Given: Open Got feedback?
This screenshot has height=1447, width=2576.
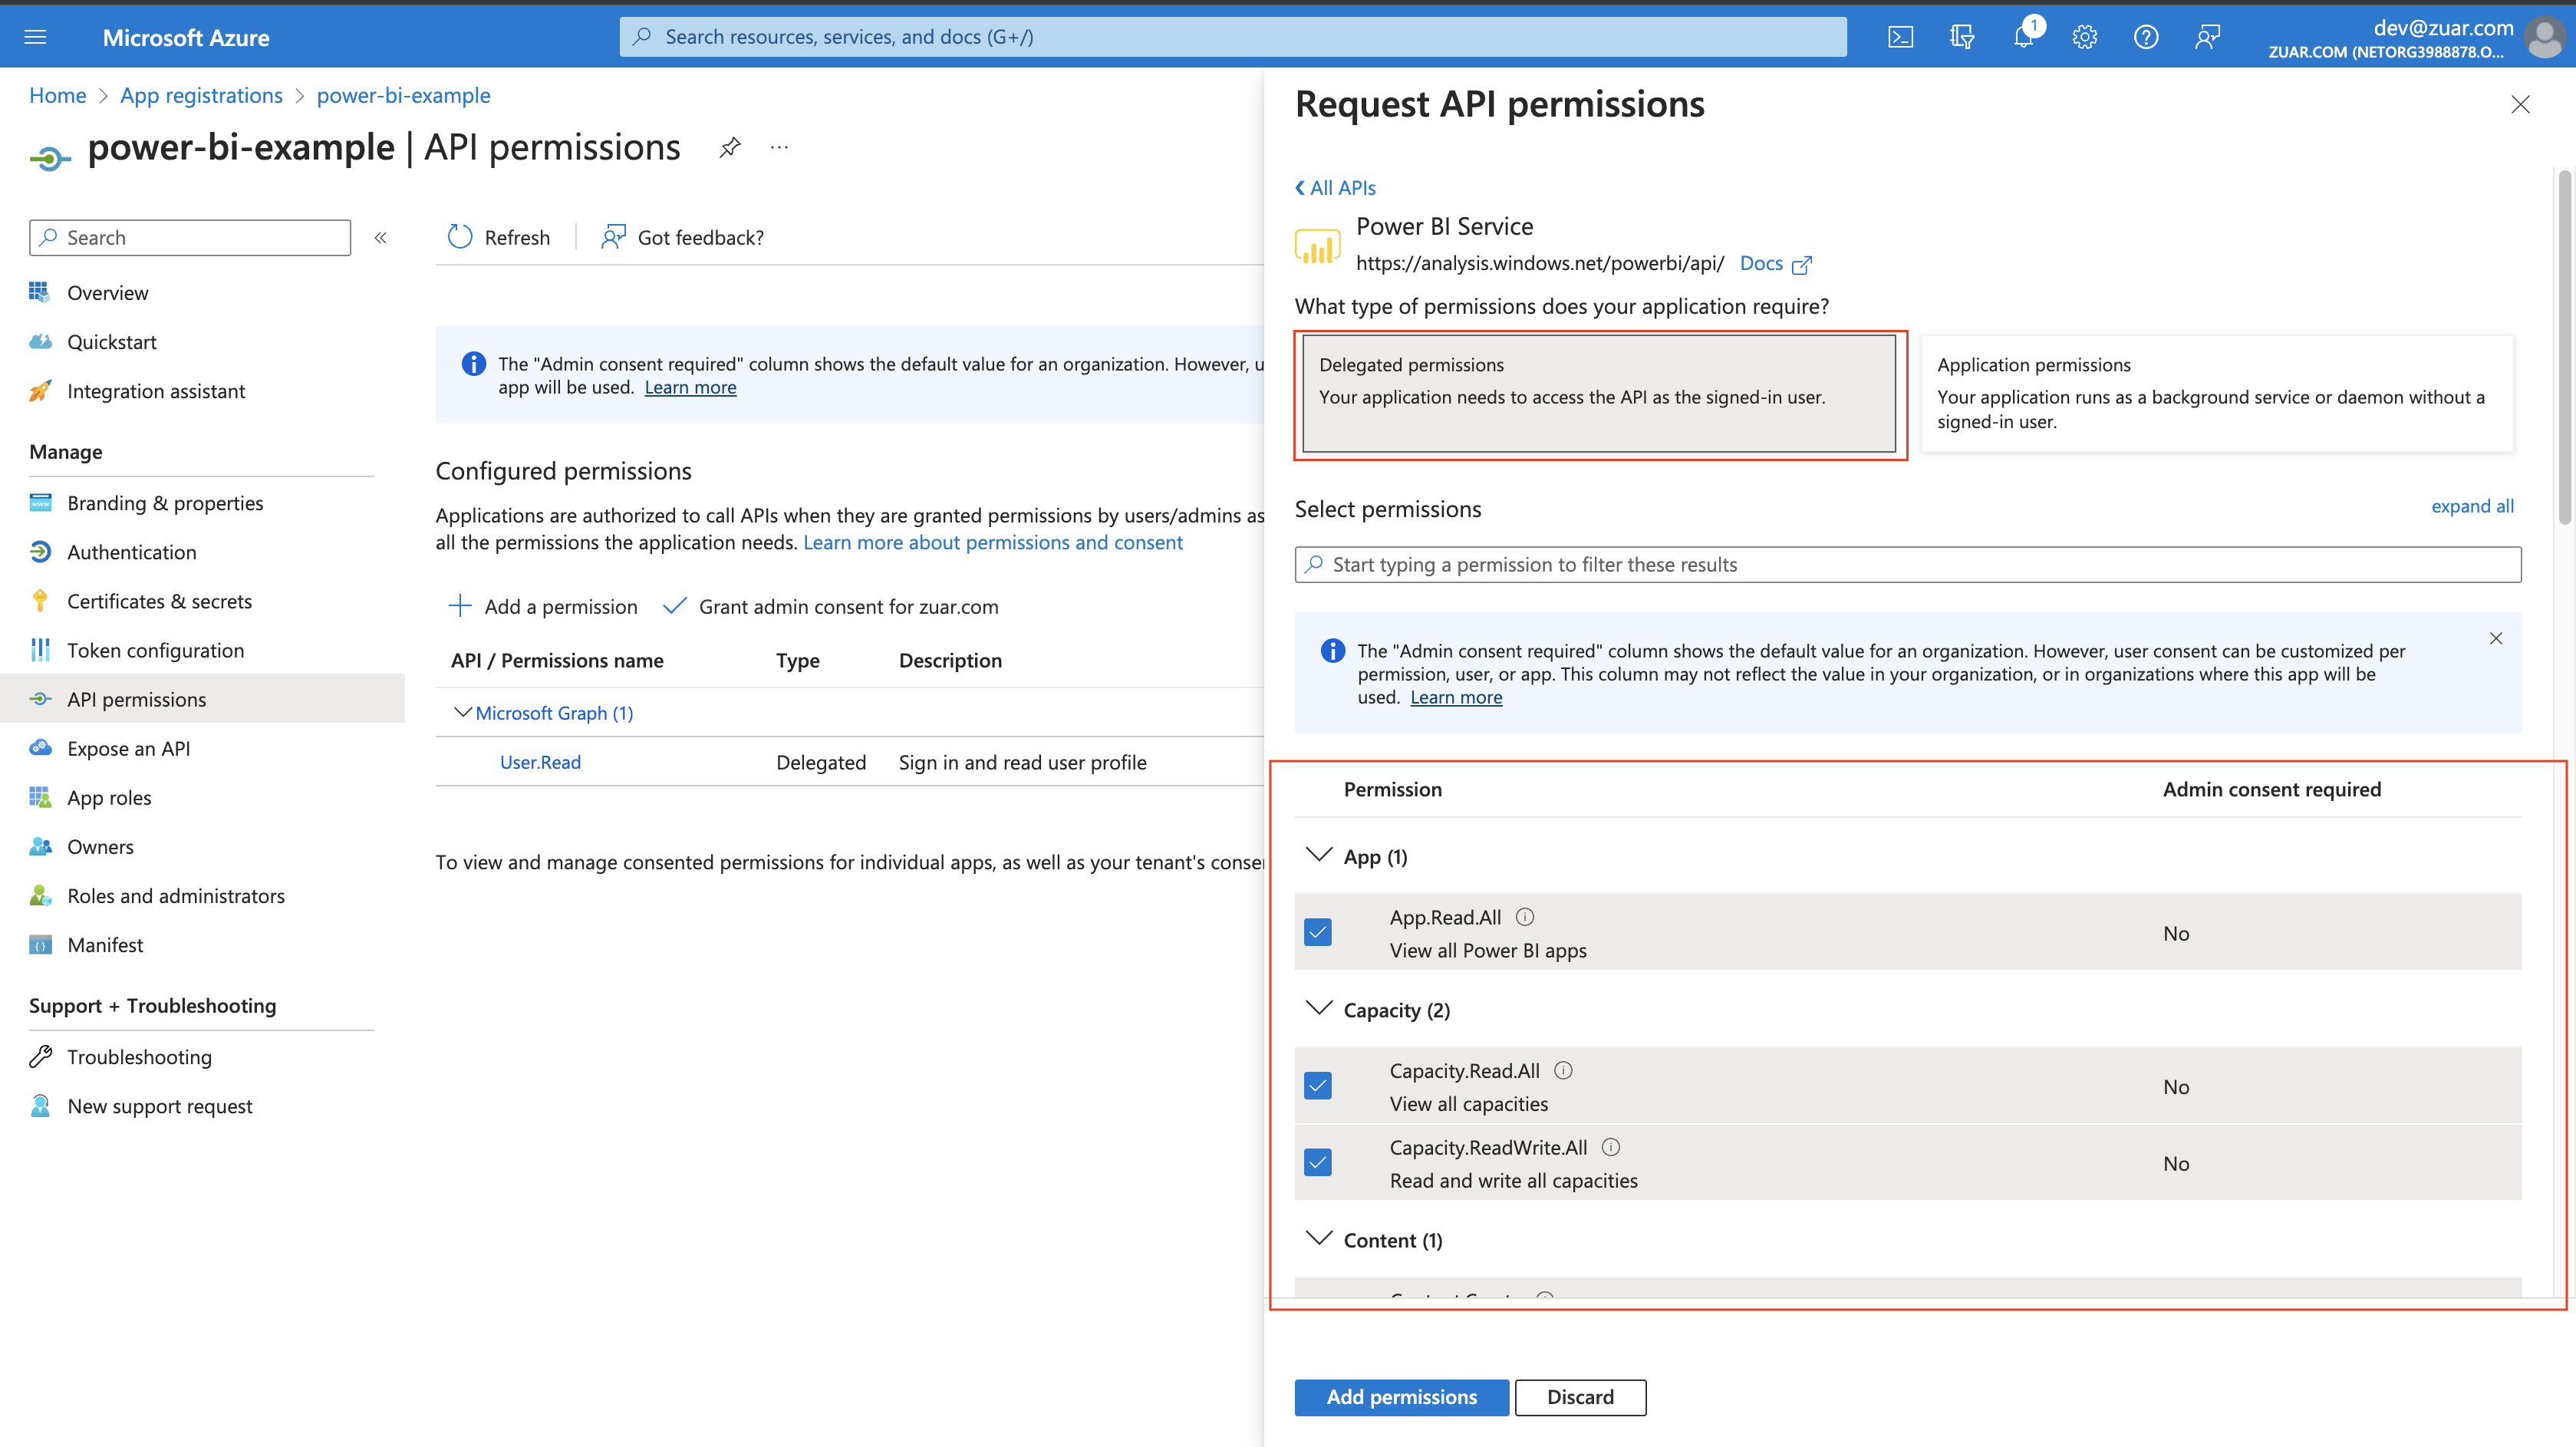Looking at the screenshot, I should point(682,237).
